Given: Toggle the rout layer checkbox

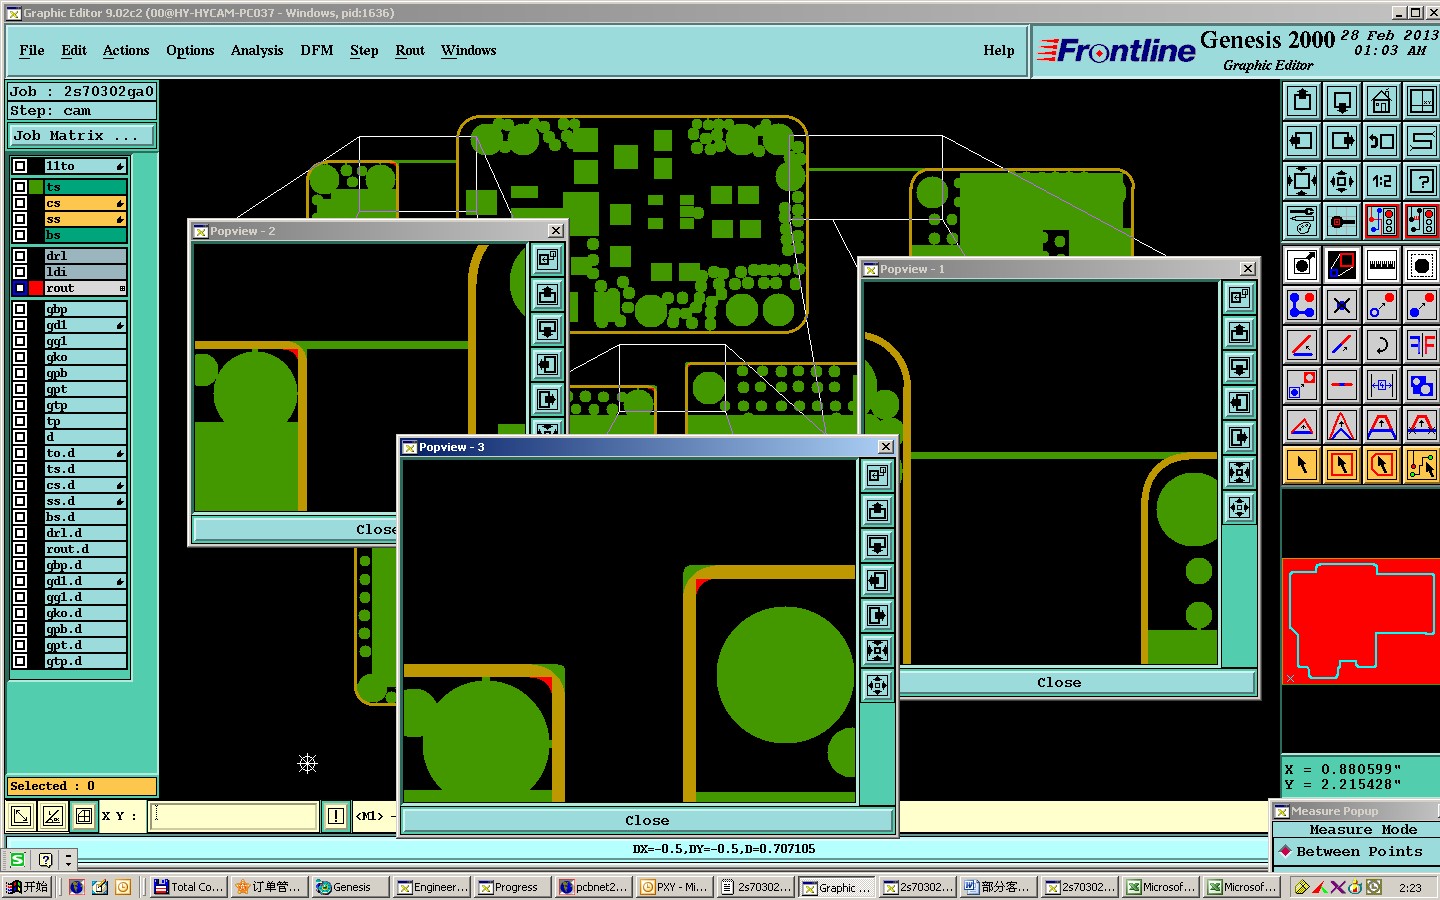Looking at the screenshot, I should (x=20, y=288).
